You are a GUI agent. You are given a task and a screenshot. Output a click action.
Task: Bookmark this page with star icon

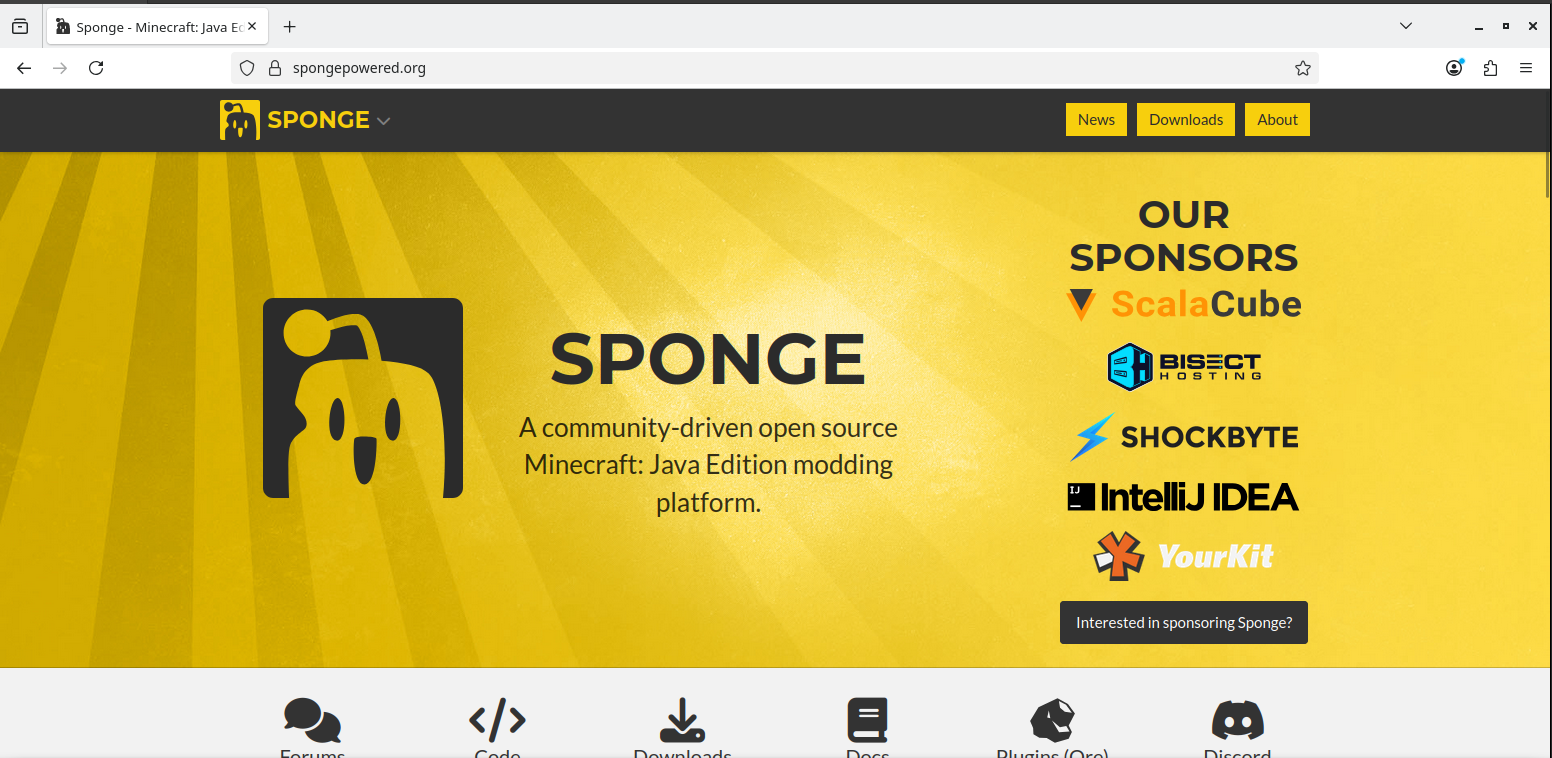coord(1302,68)
